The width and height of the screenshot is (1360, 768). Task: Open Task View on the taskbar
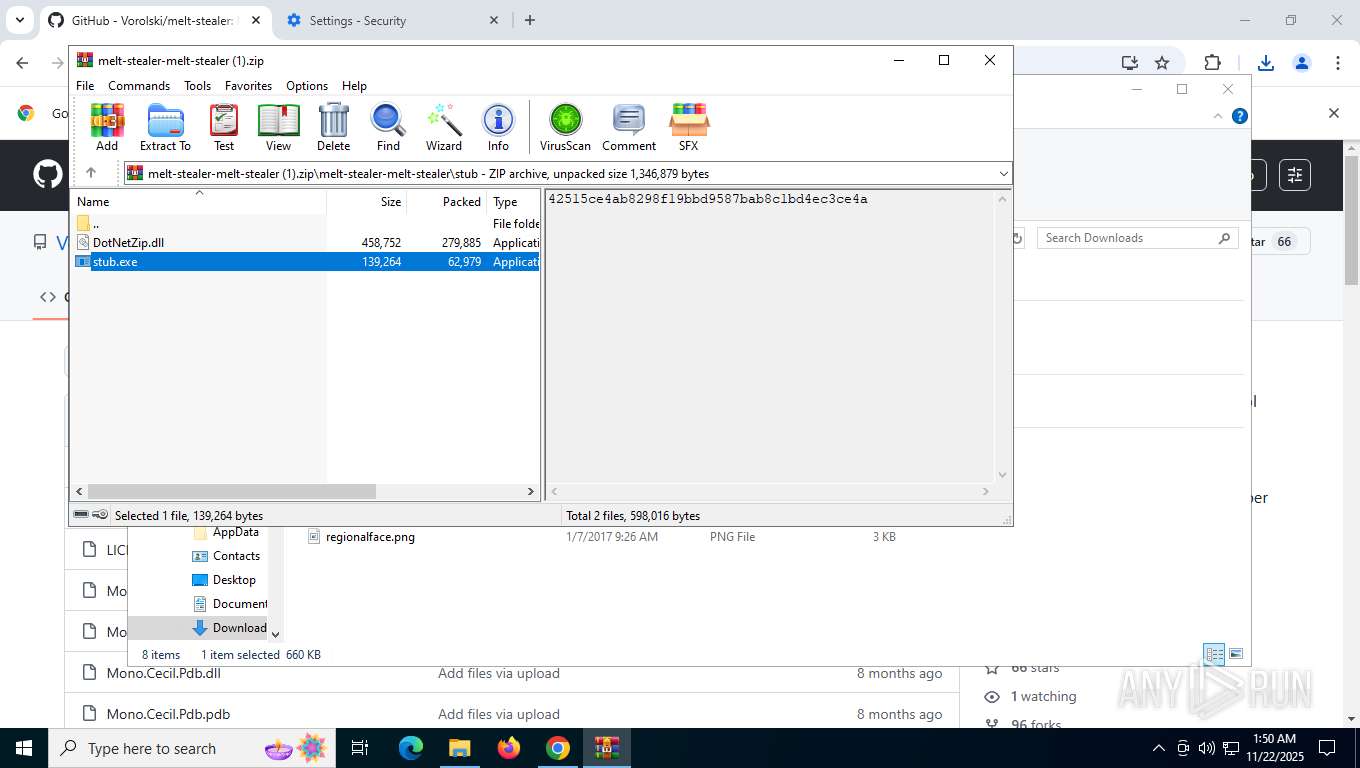tap(360, 748)
